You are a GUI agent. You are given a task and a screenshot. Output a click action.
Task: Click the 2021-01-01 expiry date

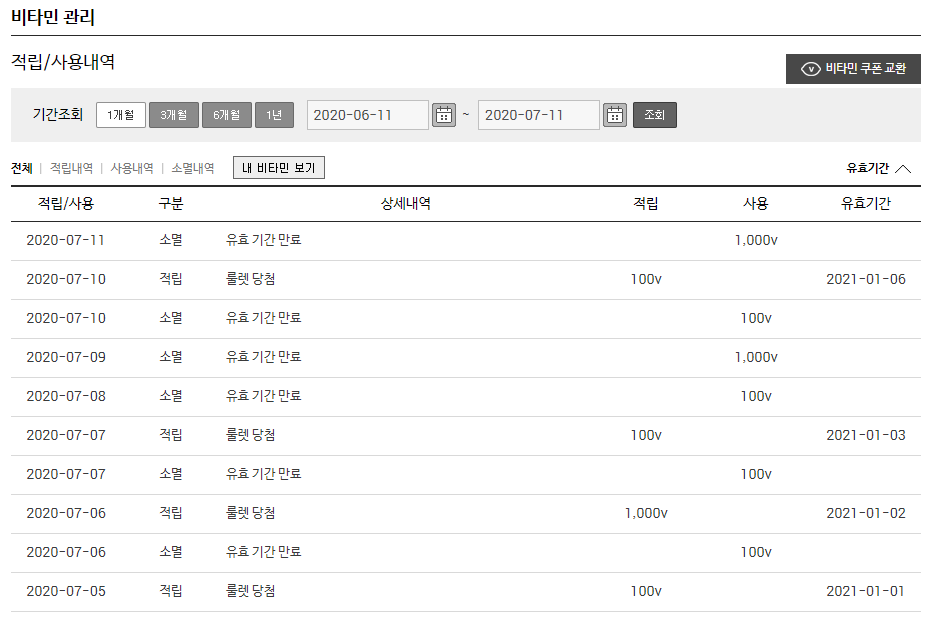coord(865,591)
